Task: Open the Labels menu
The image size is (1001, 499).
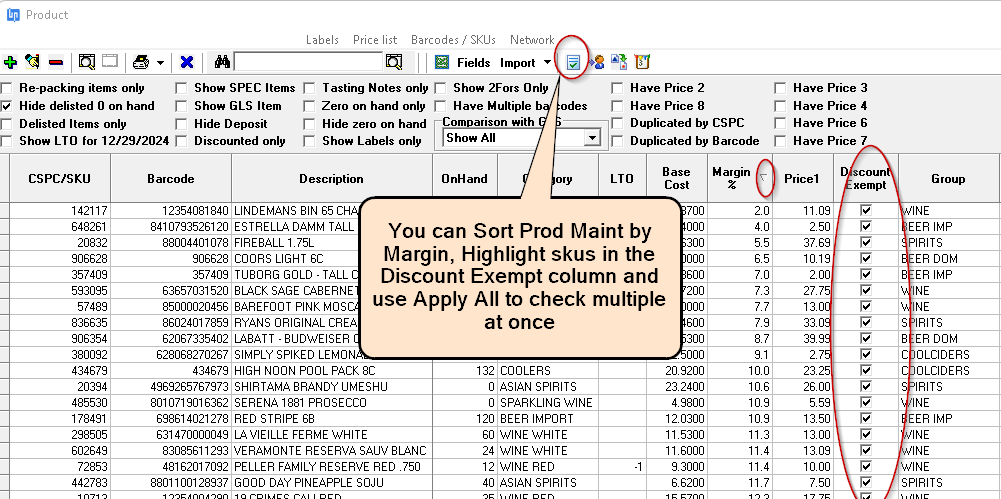Action: (x=322, y=40)
